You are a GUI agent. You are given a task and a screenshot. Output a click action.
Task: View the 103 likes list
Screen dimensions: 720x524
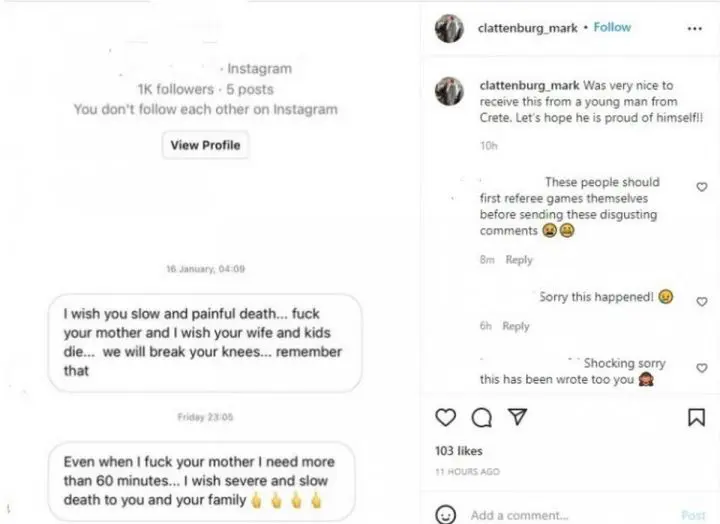tap(459, 451)
